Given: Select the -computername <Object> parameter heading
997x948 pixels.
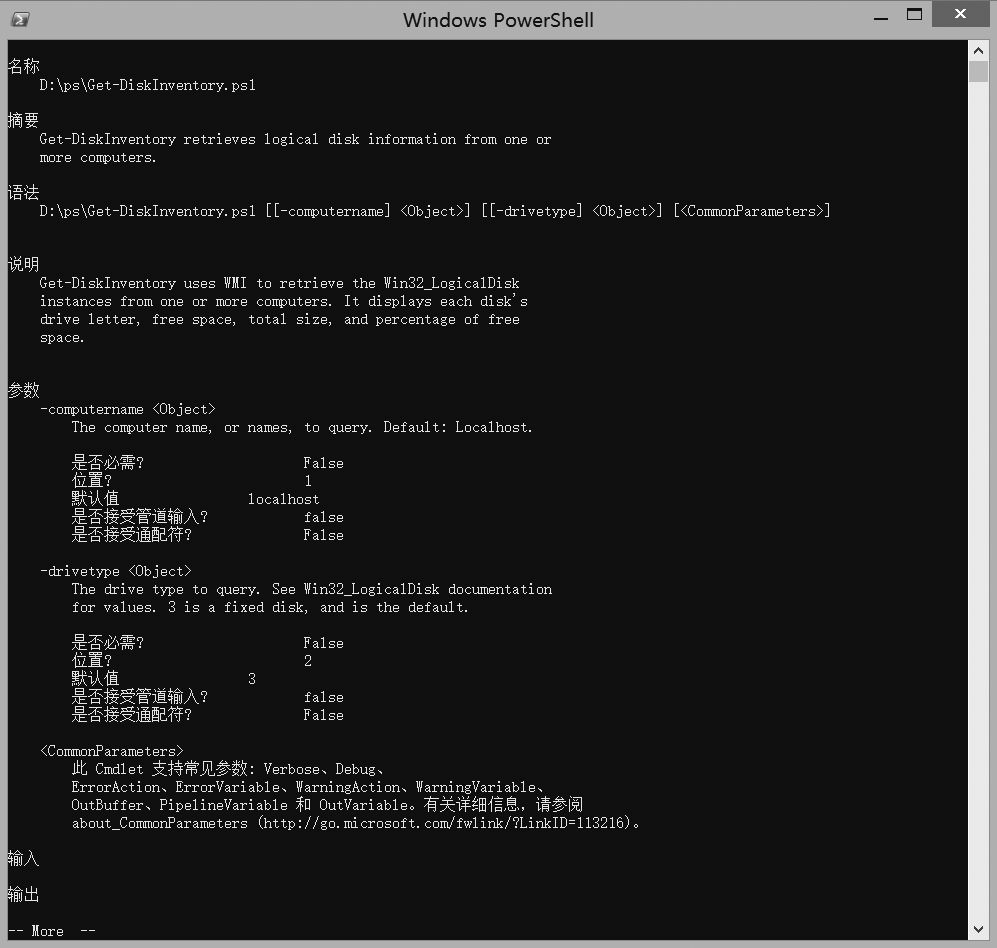Looking at the screenshot, I should coord(127,409).
